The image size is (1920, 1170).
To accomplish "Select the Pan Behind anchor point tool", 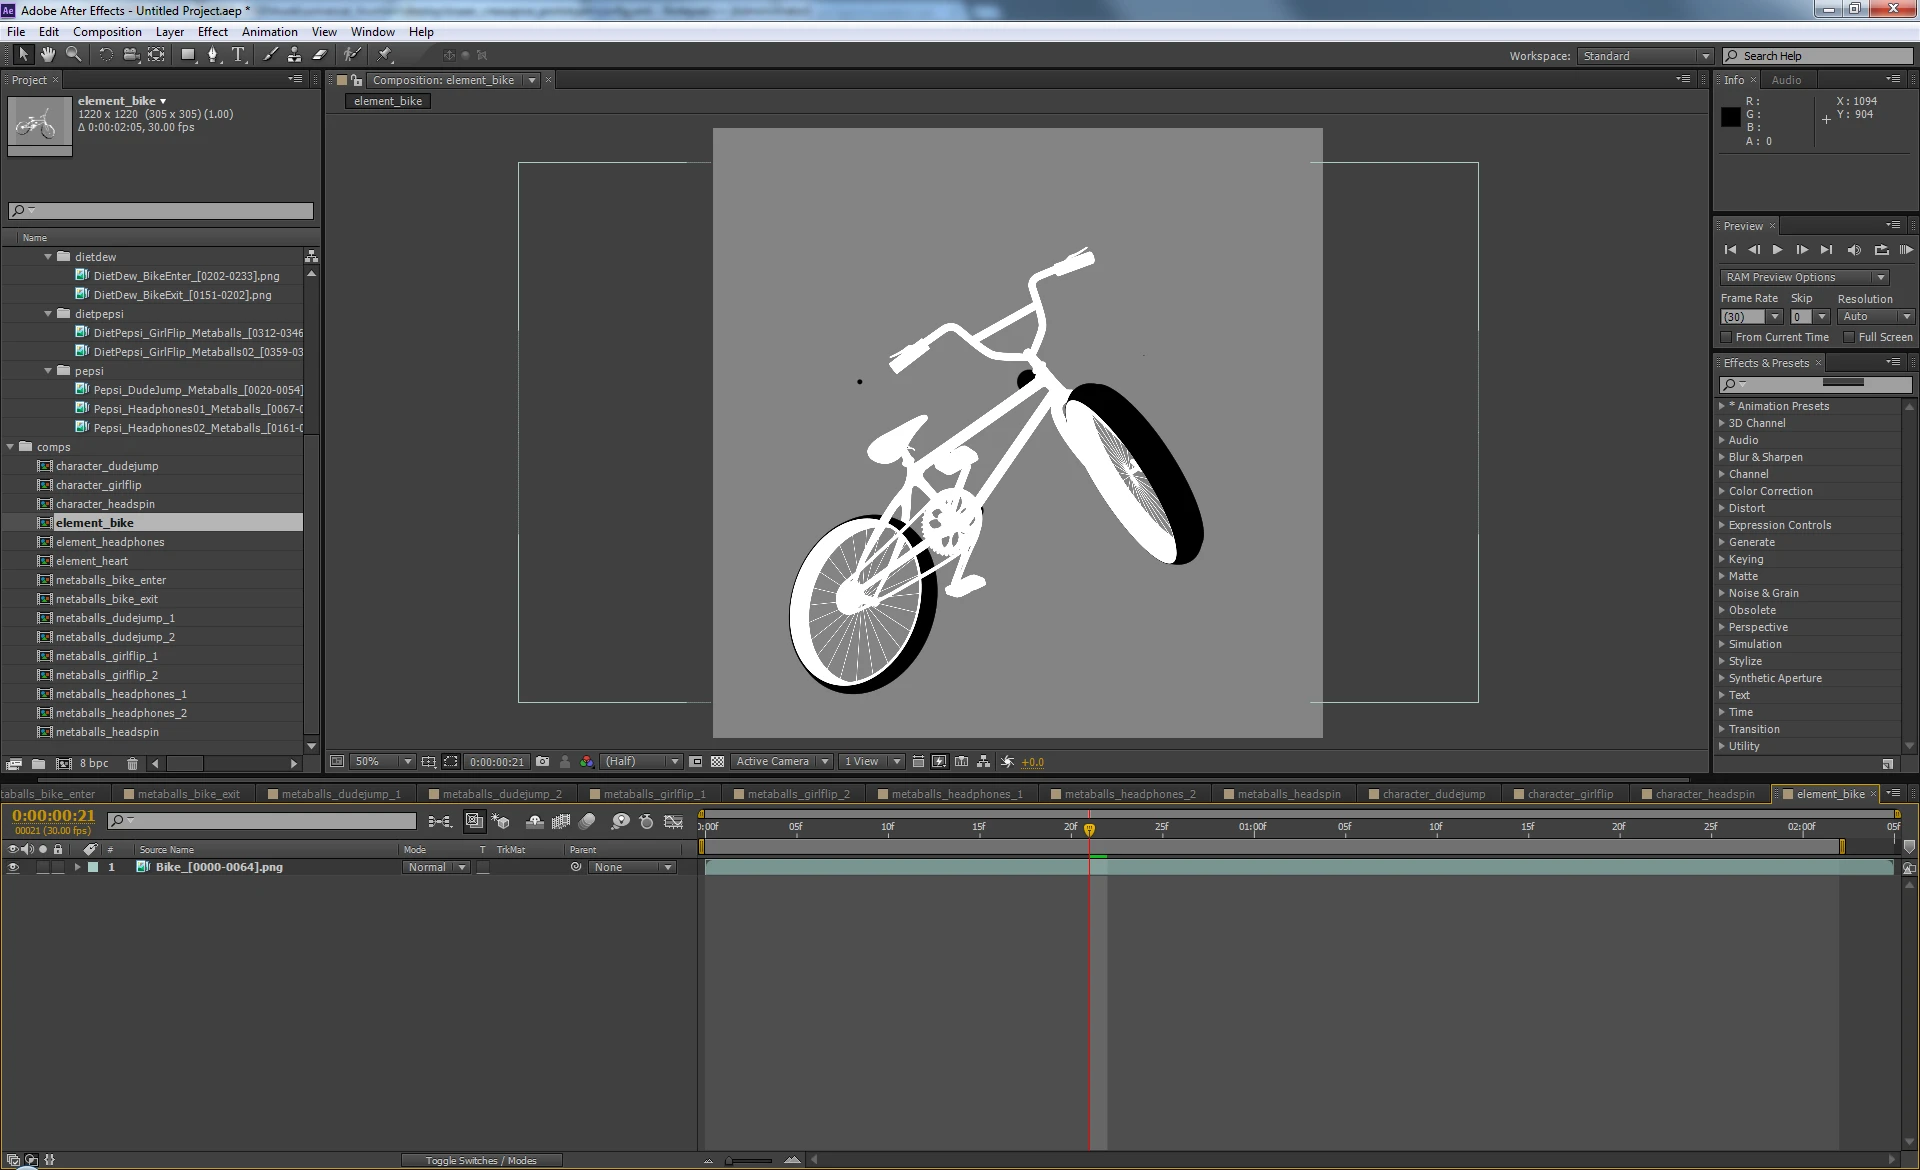I will pos(157,55).
